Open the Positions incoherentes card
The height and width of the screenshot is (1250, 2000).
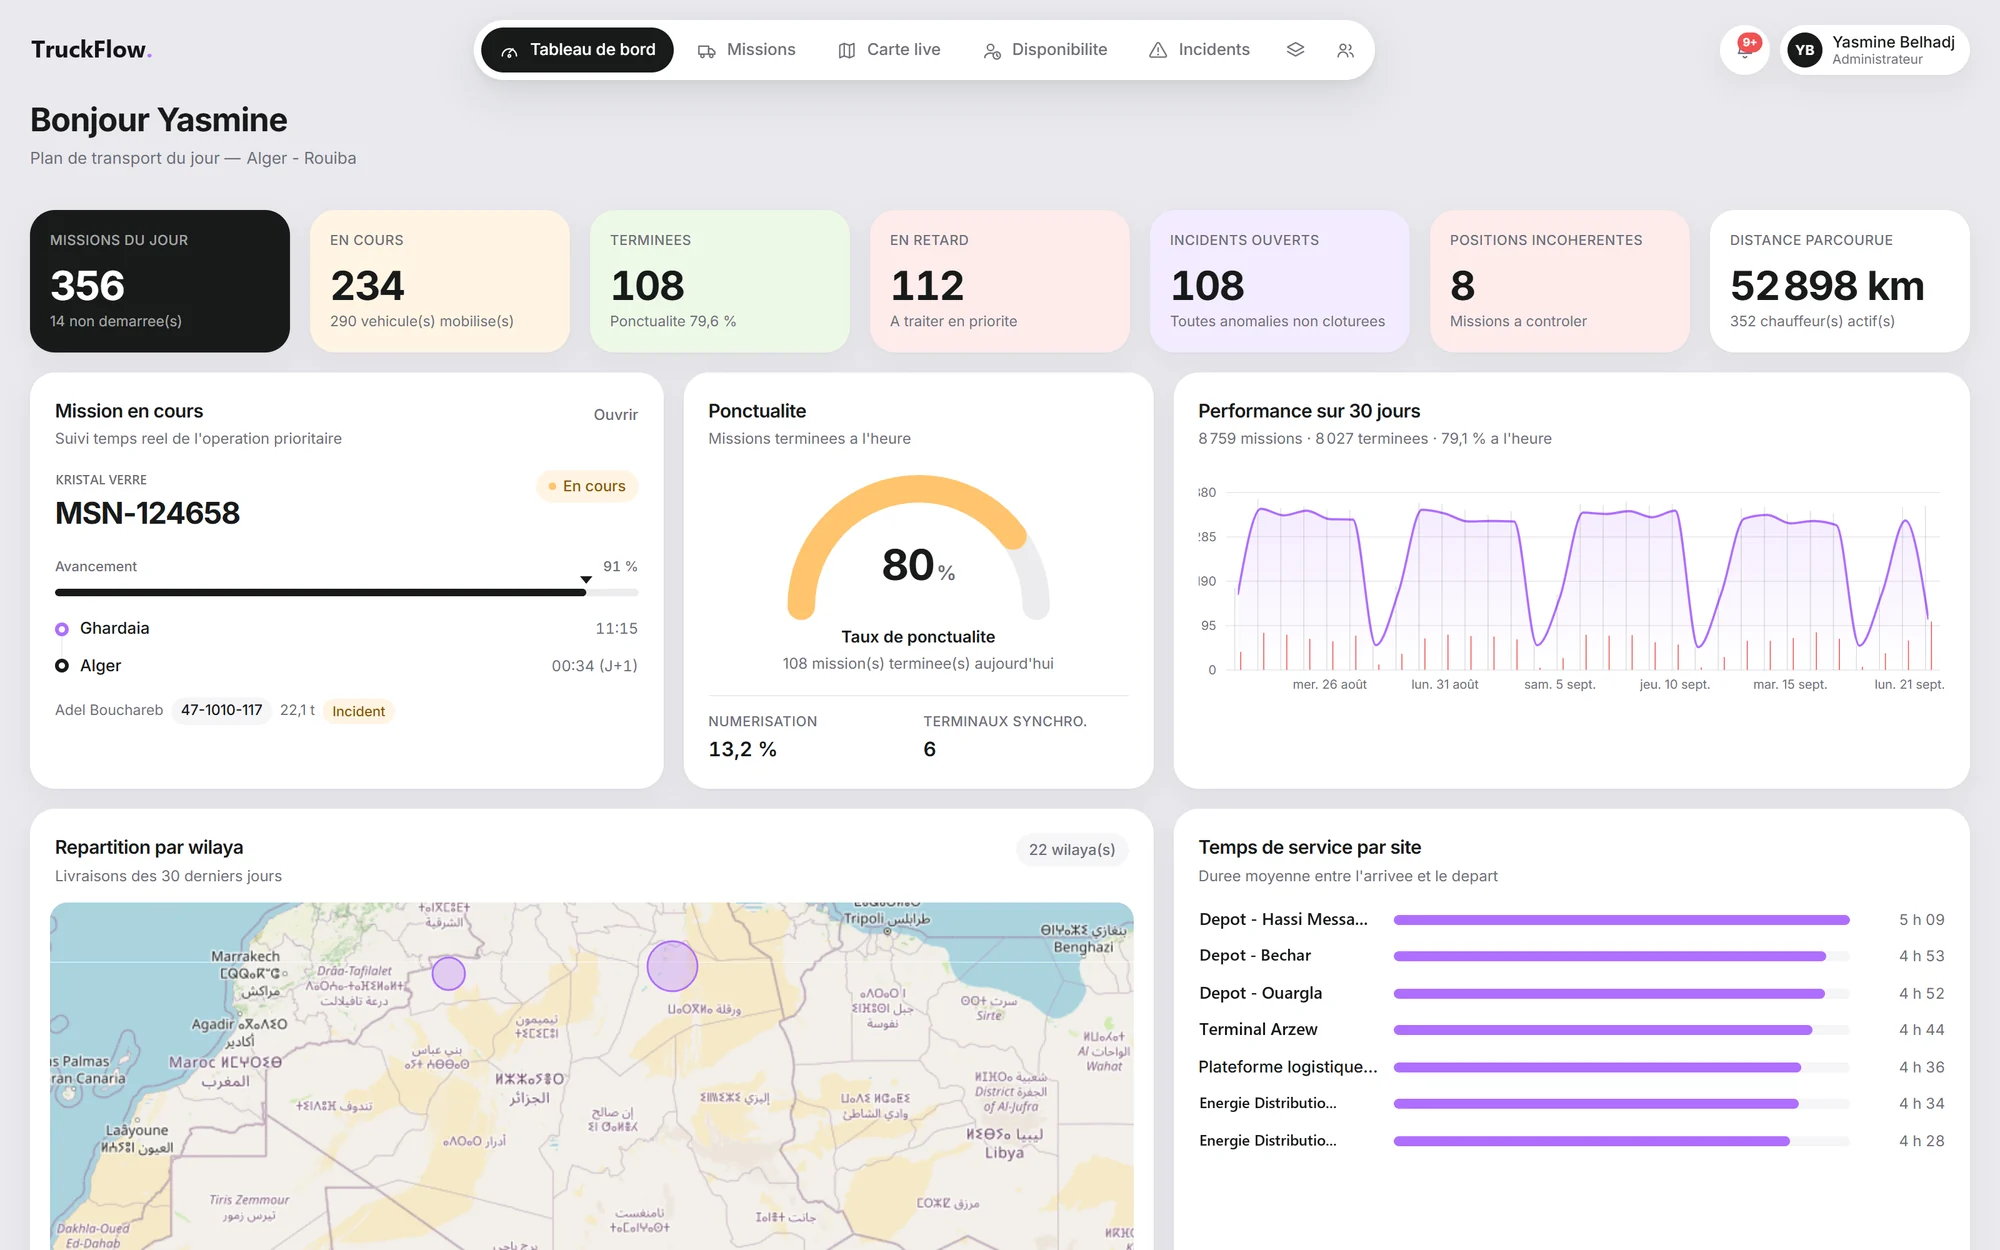[1560, 281]
